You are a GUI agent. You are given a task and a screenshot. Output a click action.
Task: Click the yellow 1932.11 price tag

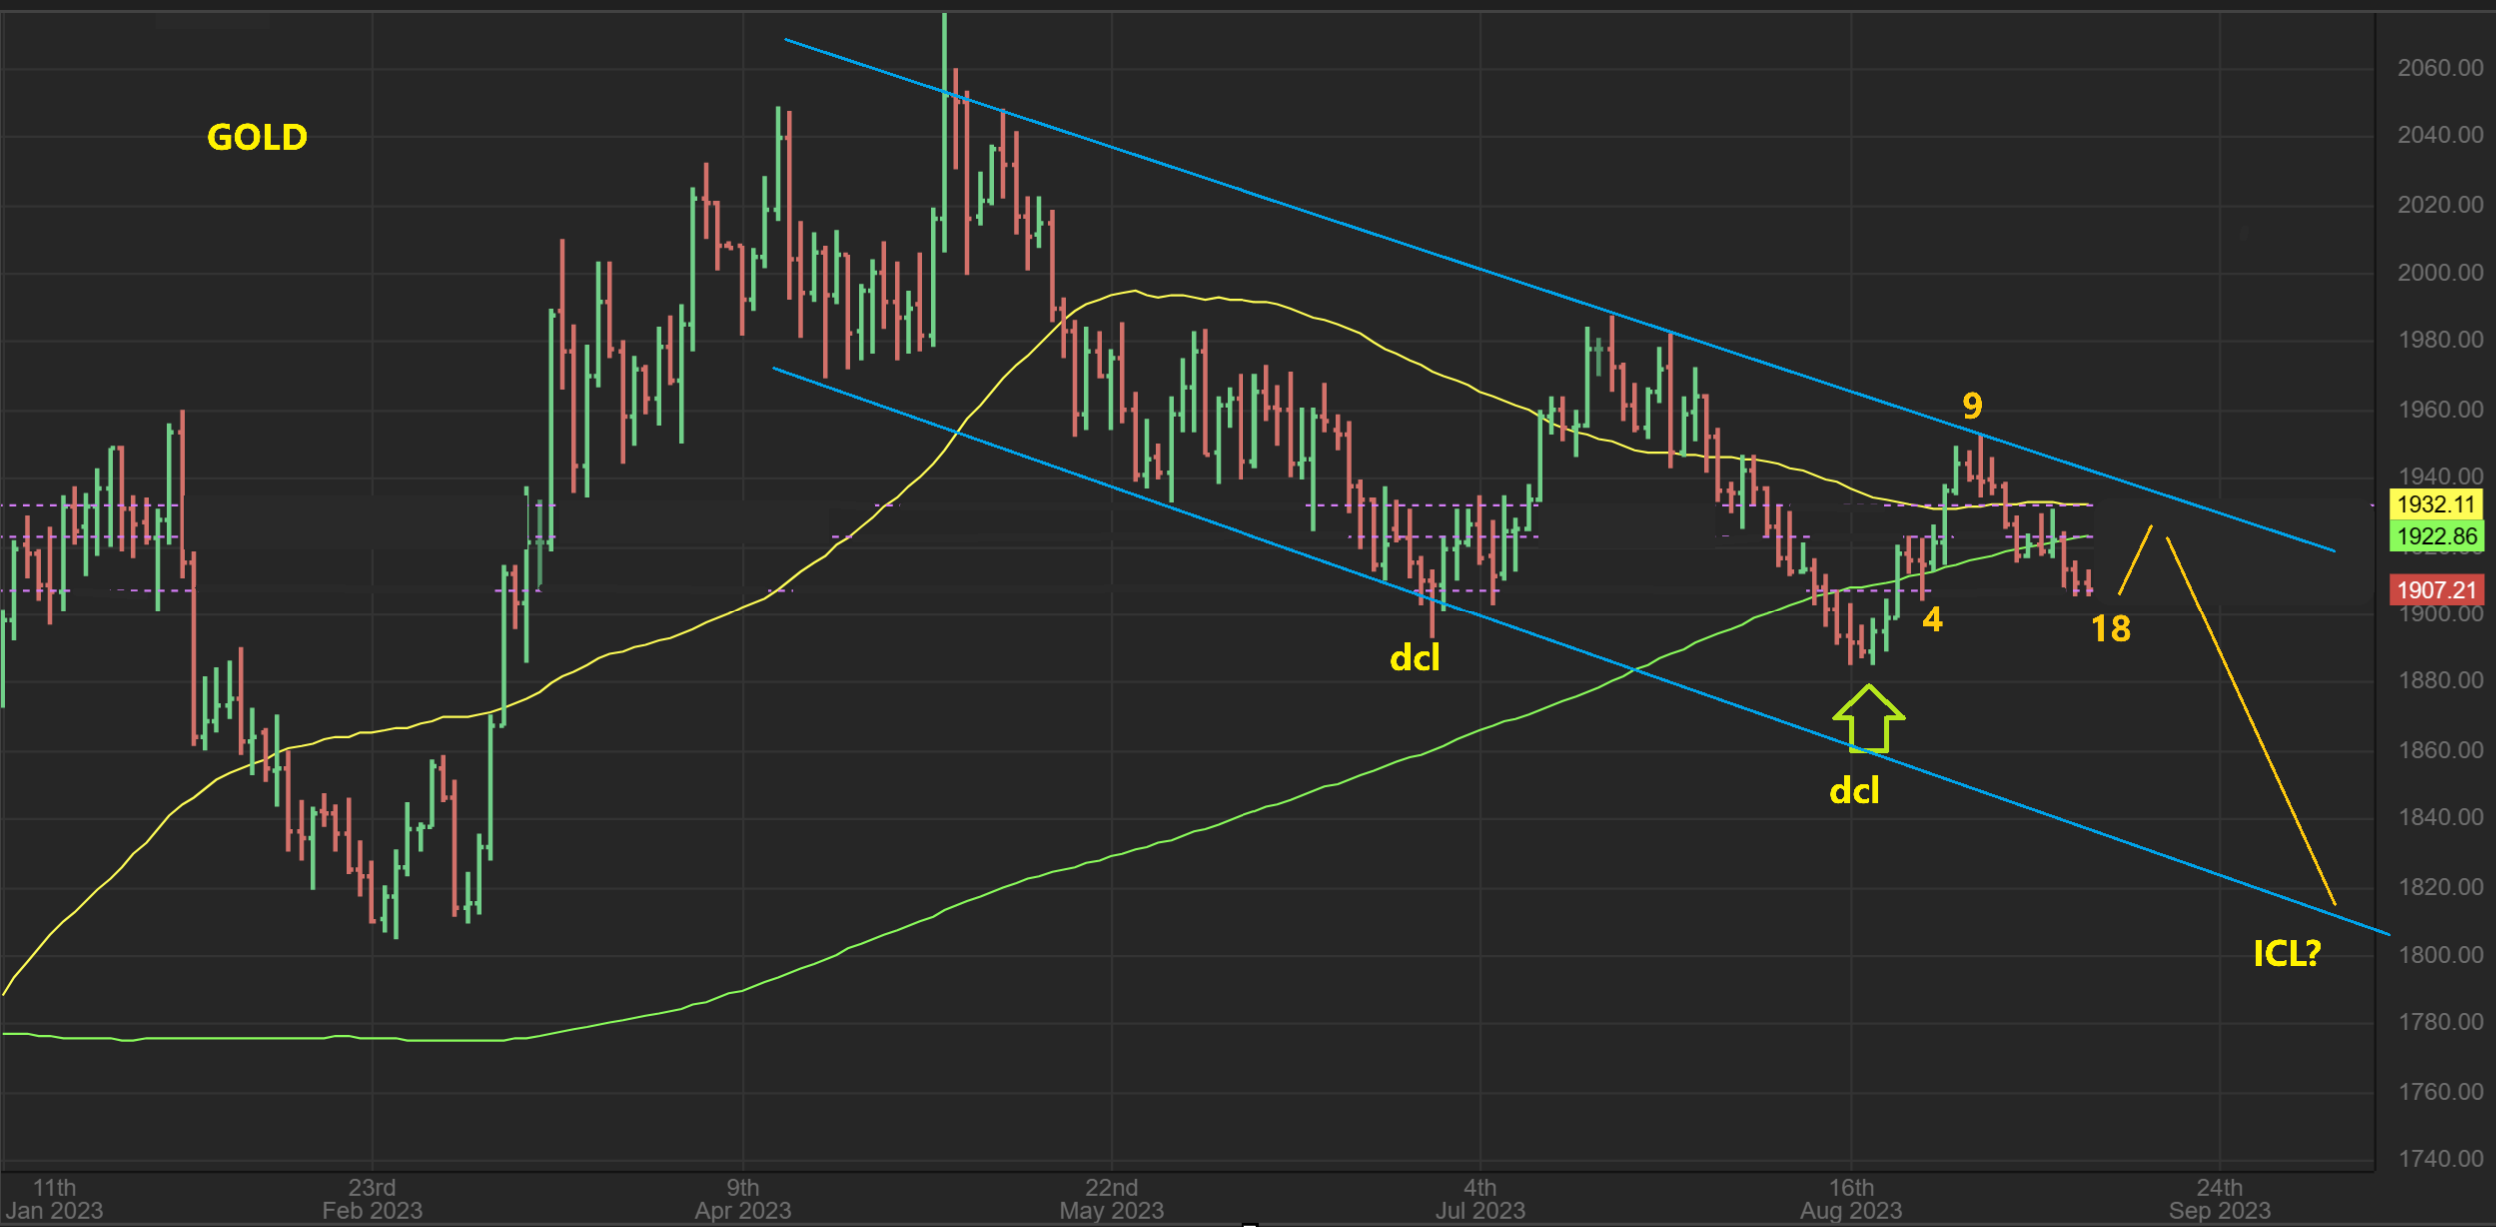click(2437, 504)
